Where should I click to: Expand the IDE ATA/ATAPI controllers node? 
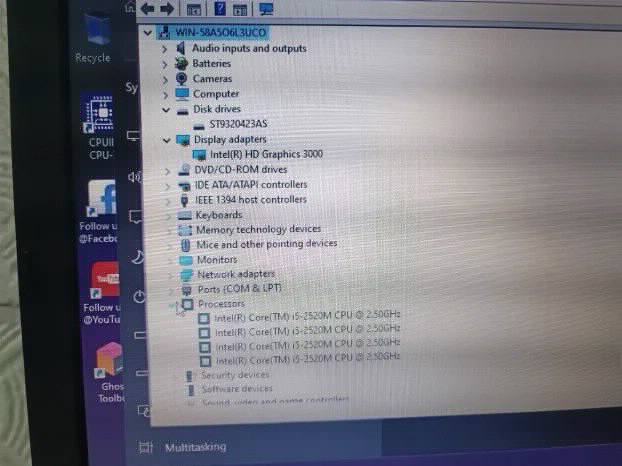pyautogui.click(x=168, y=186)
